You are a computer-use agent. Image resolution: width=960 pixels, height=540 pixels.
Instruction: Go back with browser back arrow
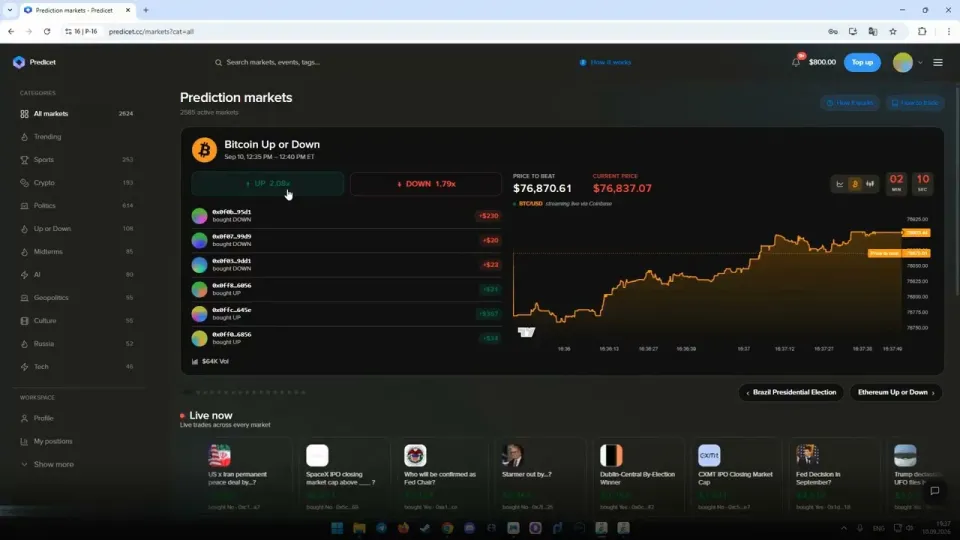pos(11,31)
